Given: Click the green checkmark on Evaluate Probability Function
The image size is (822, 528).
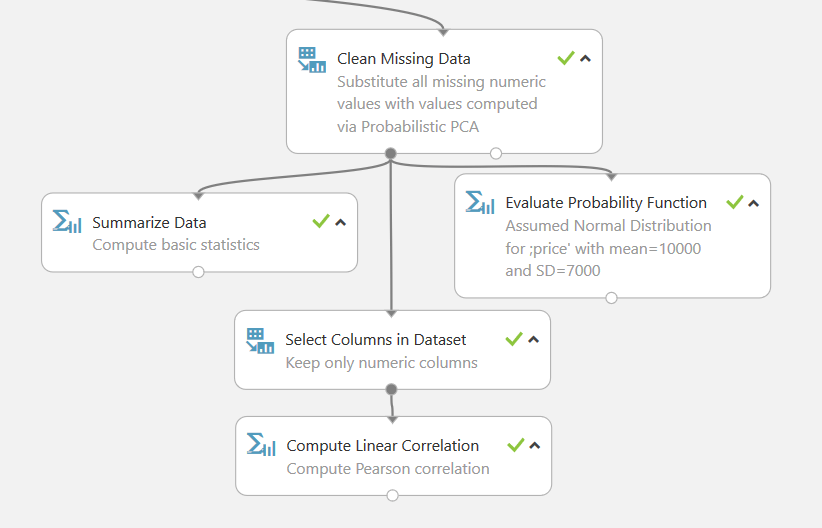Looking at the screenshot, I should tap(735, 202).
